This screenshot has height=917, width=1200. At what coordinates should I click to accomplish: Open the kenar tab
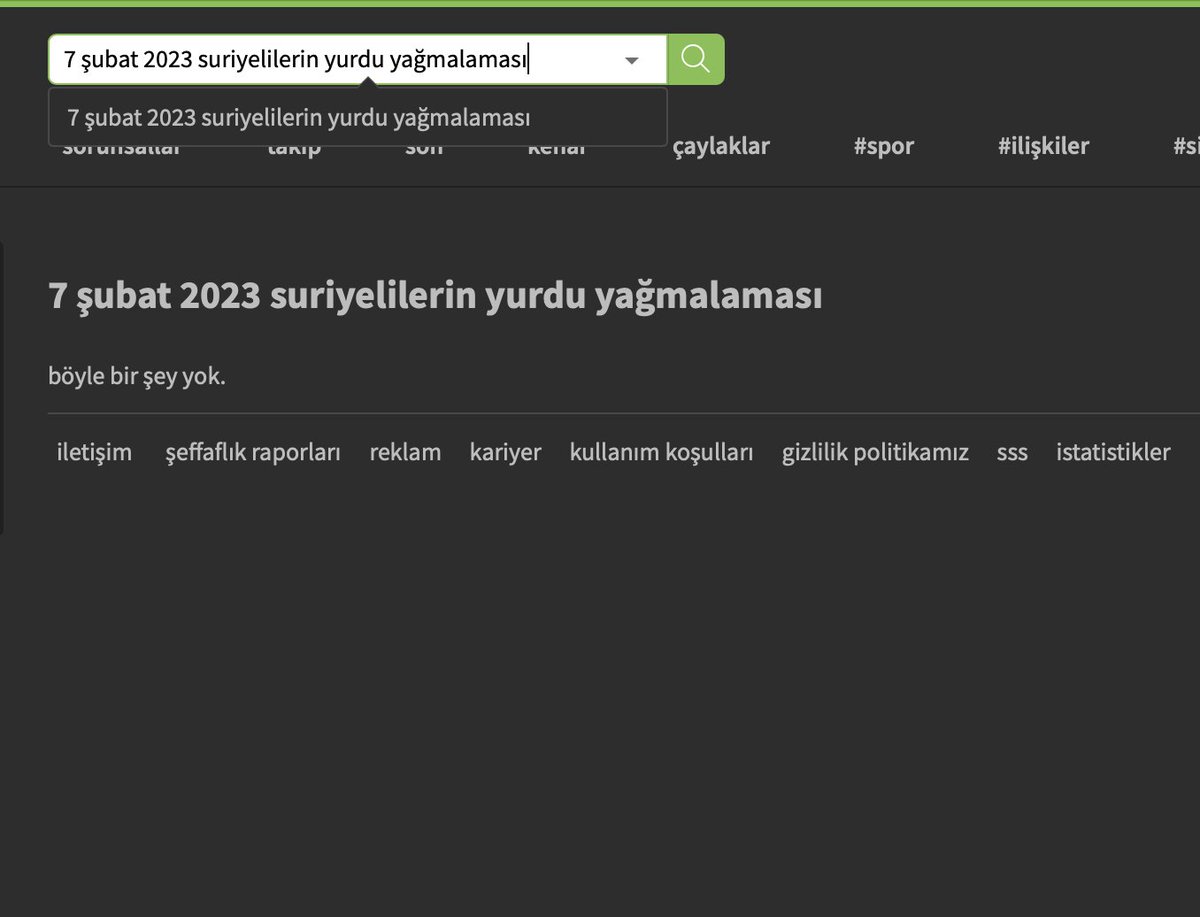point(556,151)
